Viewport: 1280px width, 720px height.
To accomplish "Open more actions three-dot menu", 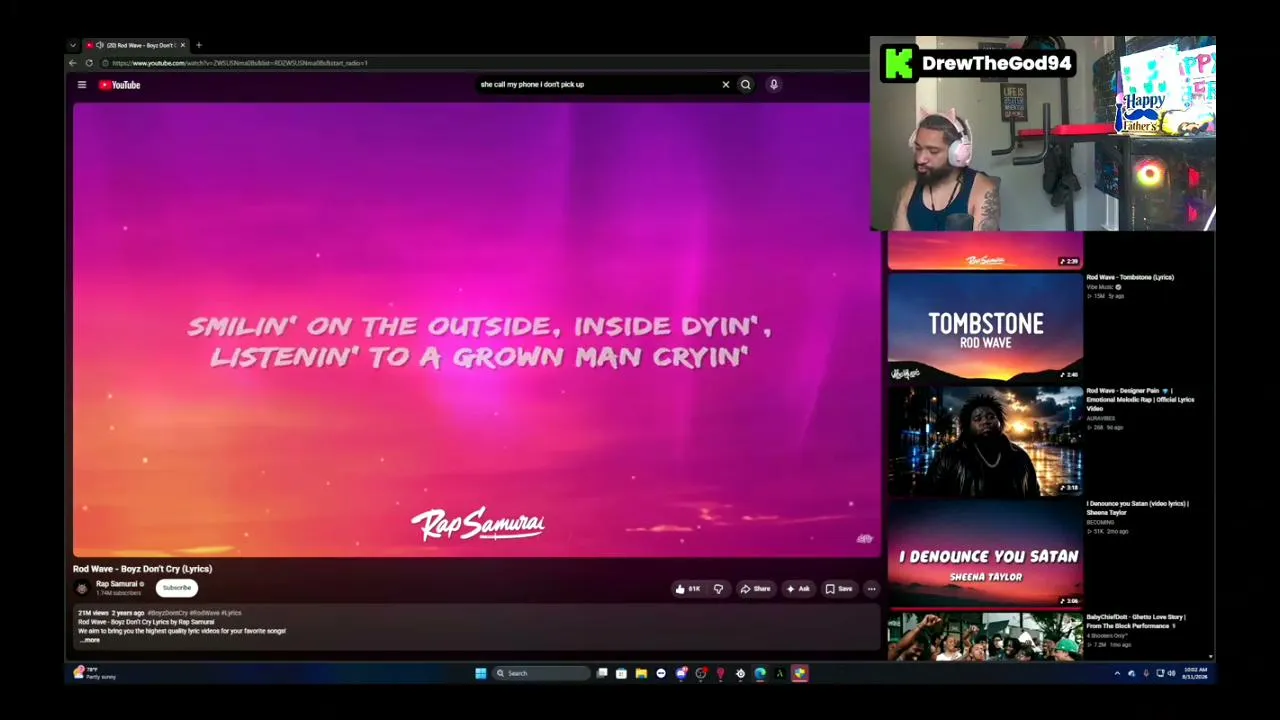I will pyautogui.click(x=871, y=589).
